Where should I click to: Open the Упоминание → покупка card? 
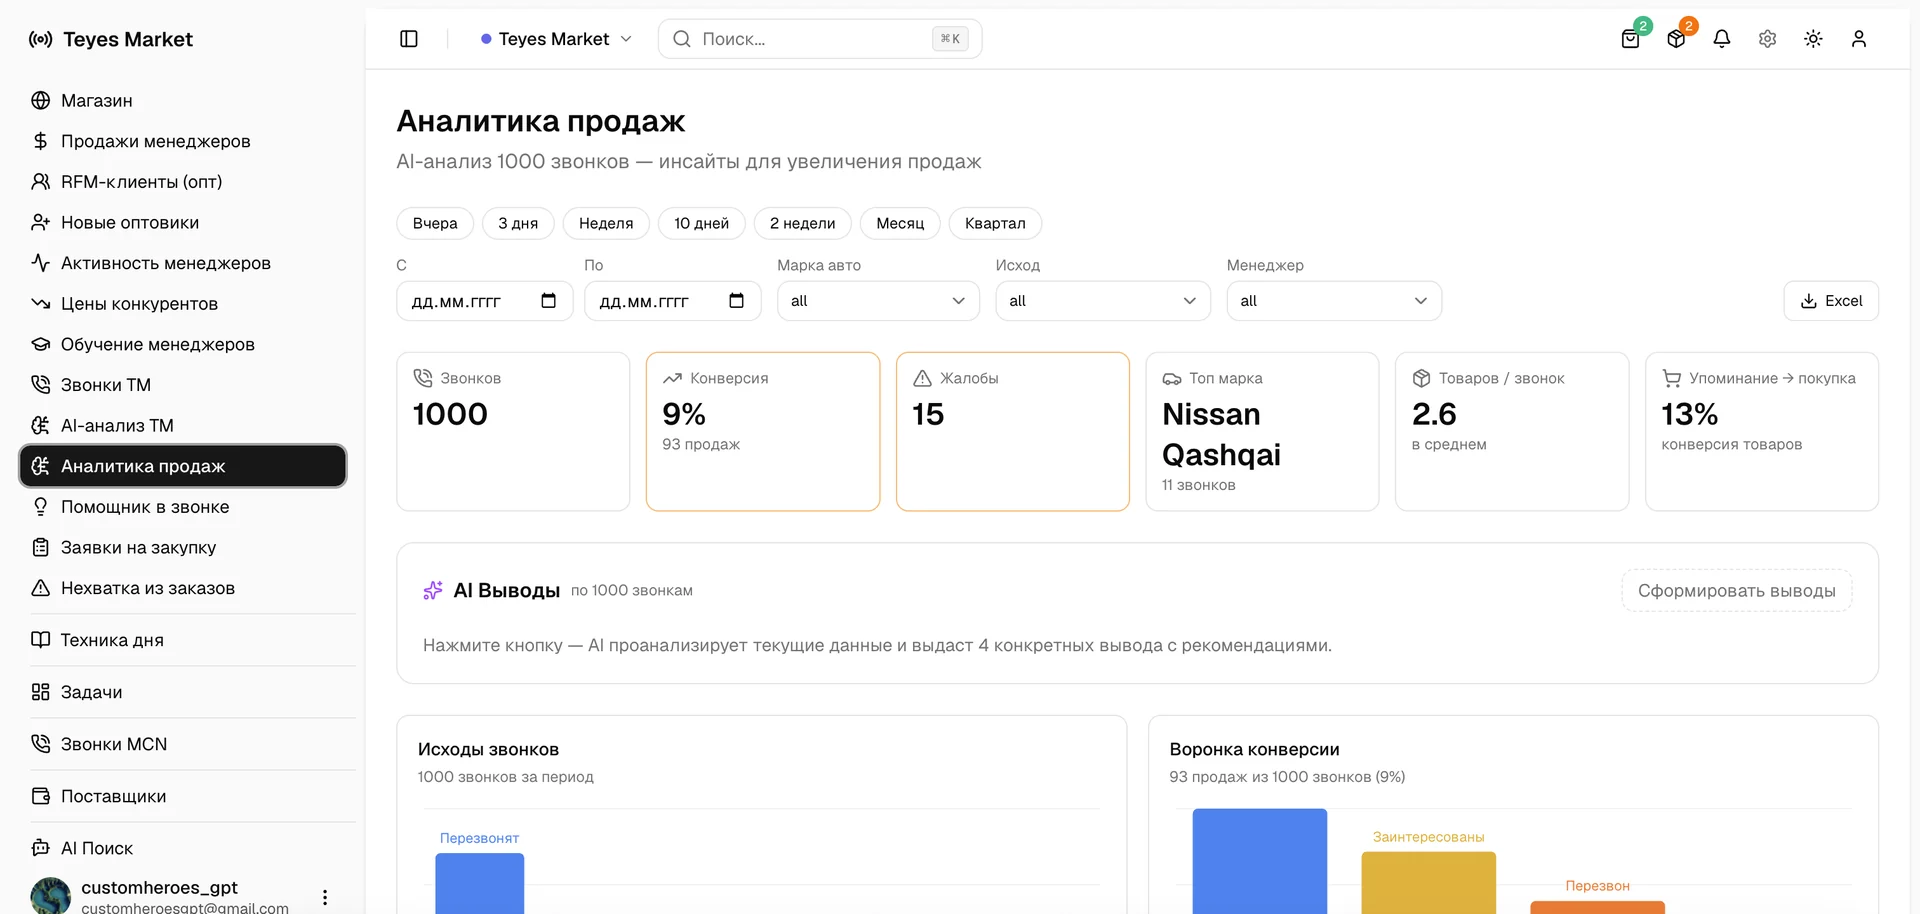(x=1762, y=431)
